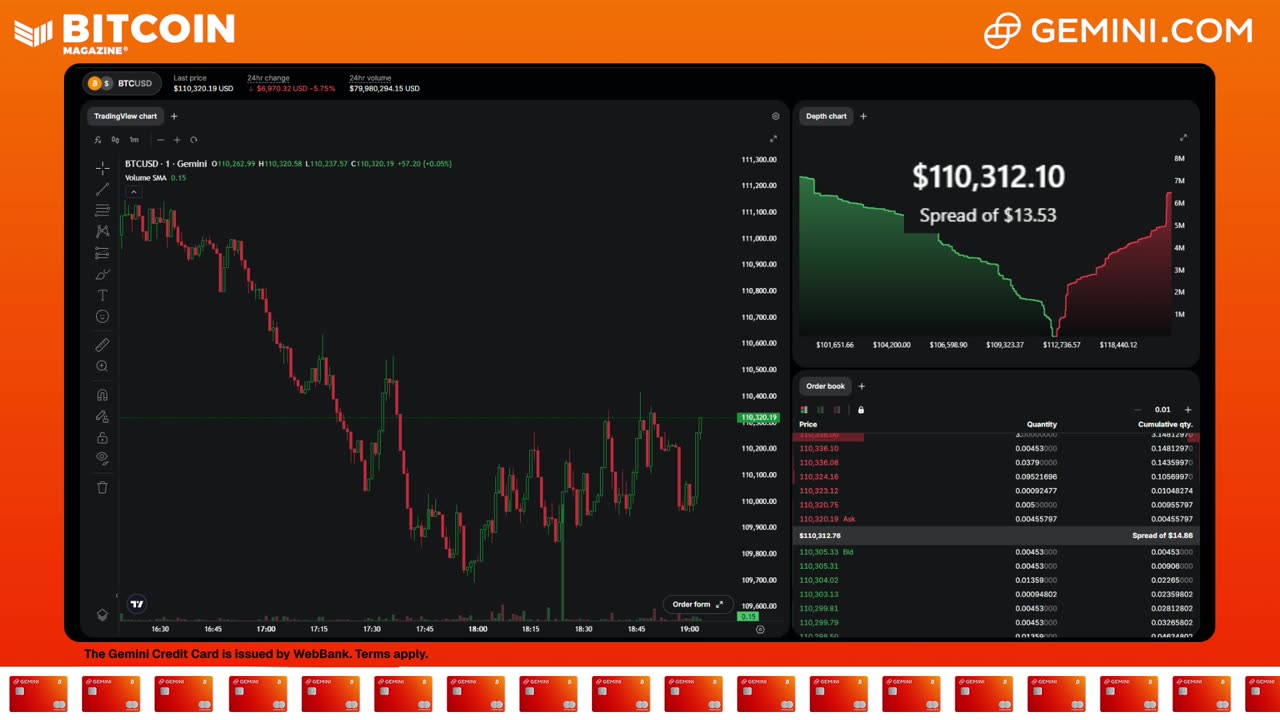The width and height of the screenshot is (1280, 720).
Task: Open the forecasting and measurement tools
Action: 102,253
